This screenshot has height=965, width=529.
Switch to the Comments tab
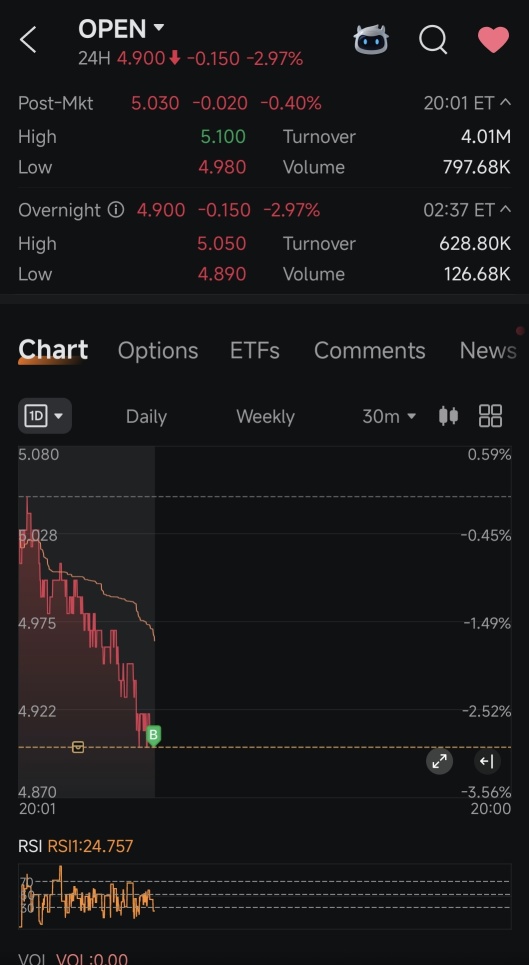point(370,350)
